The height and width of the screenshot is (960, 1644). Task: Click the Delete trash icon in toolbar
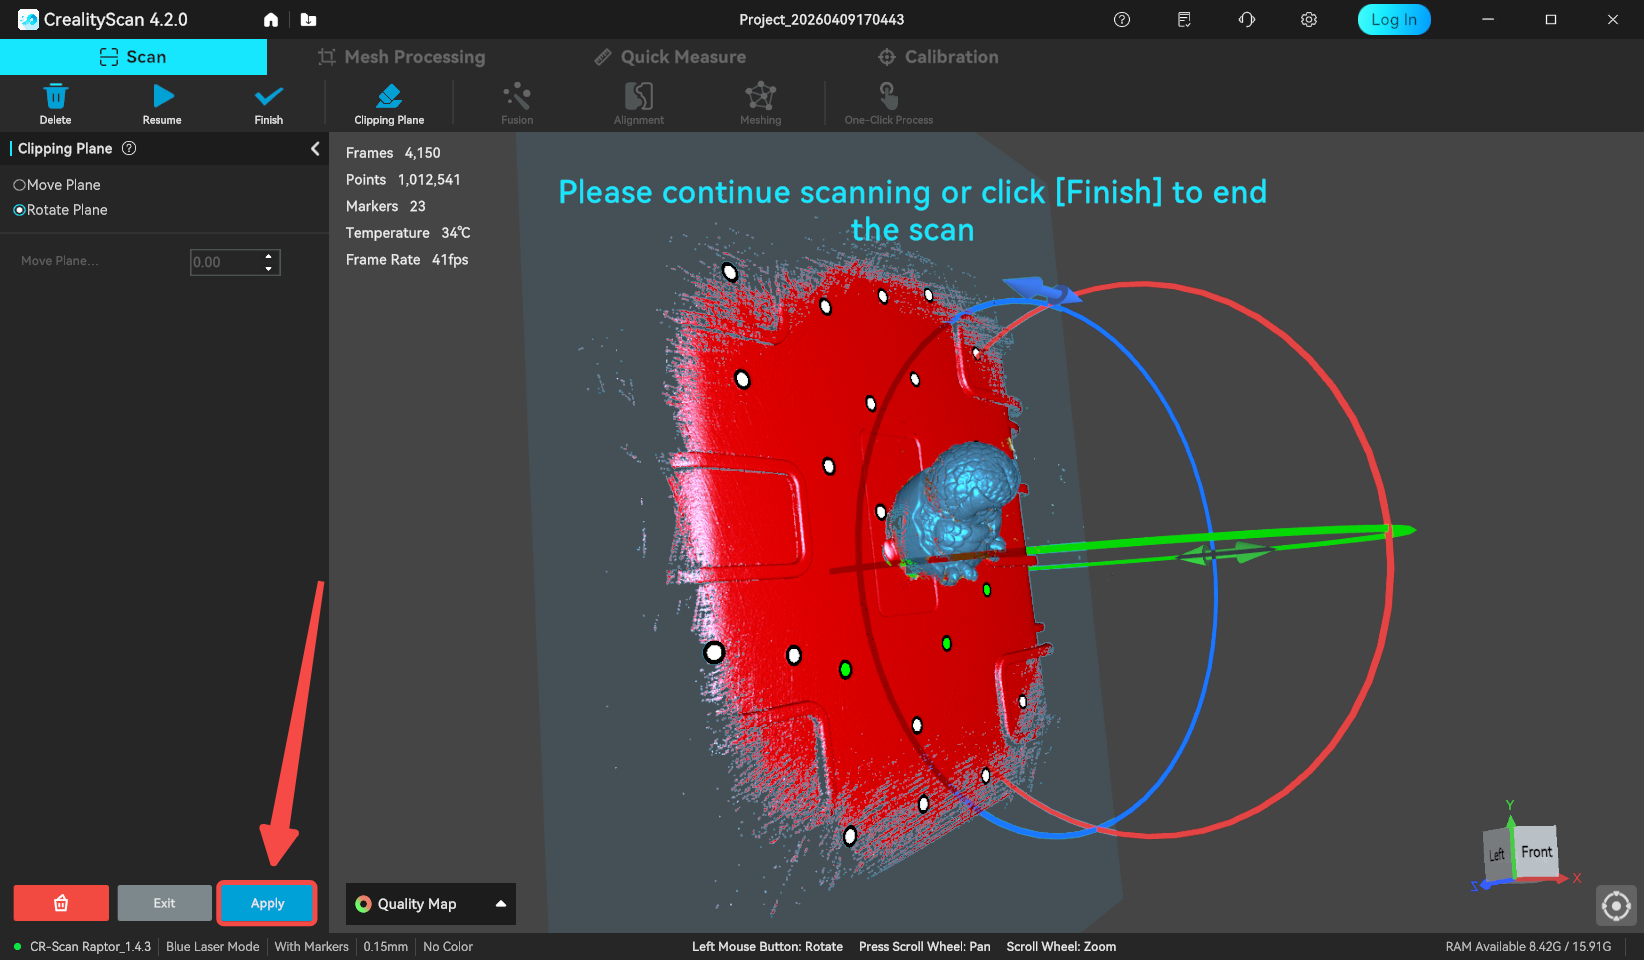coord(55,97)
